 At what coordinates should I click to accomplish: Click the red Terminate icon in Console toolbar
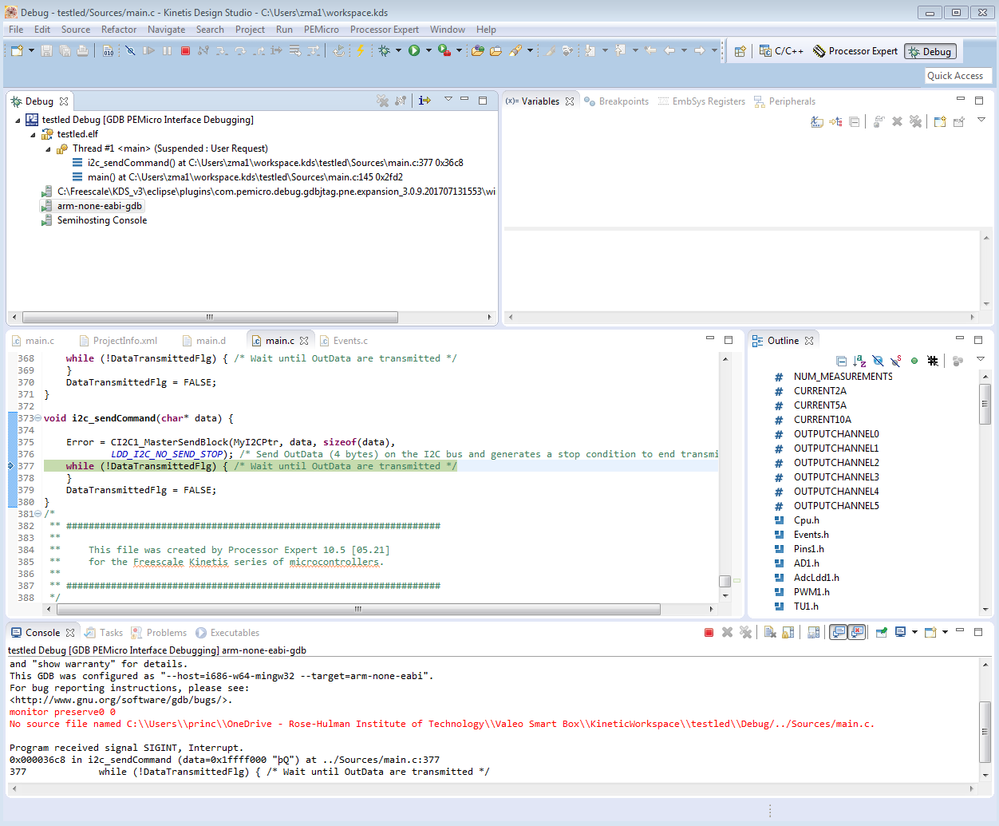tap(708, 632)
